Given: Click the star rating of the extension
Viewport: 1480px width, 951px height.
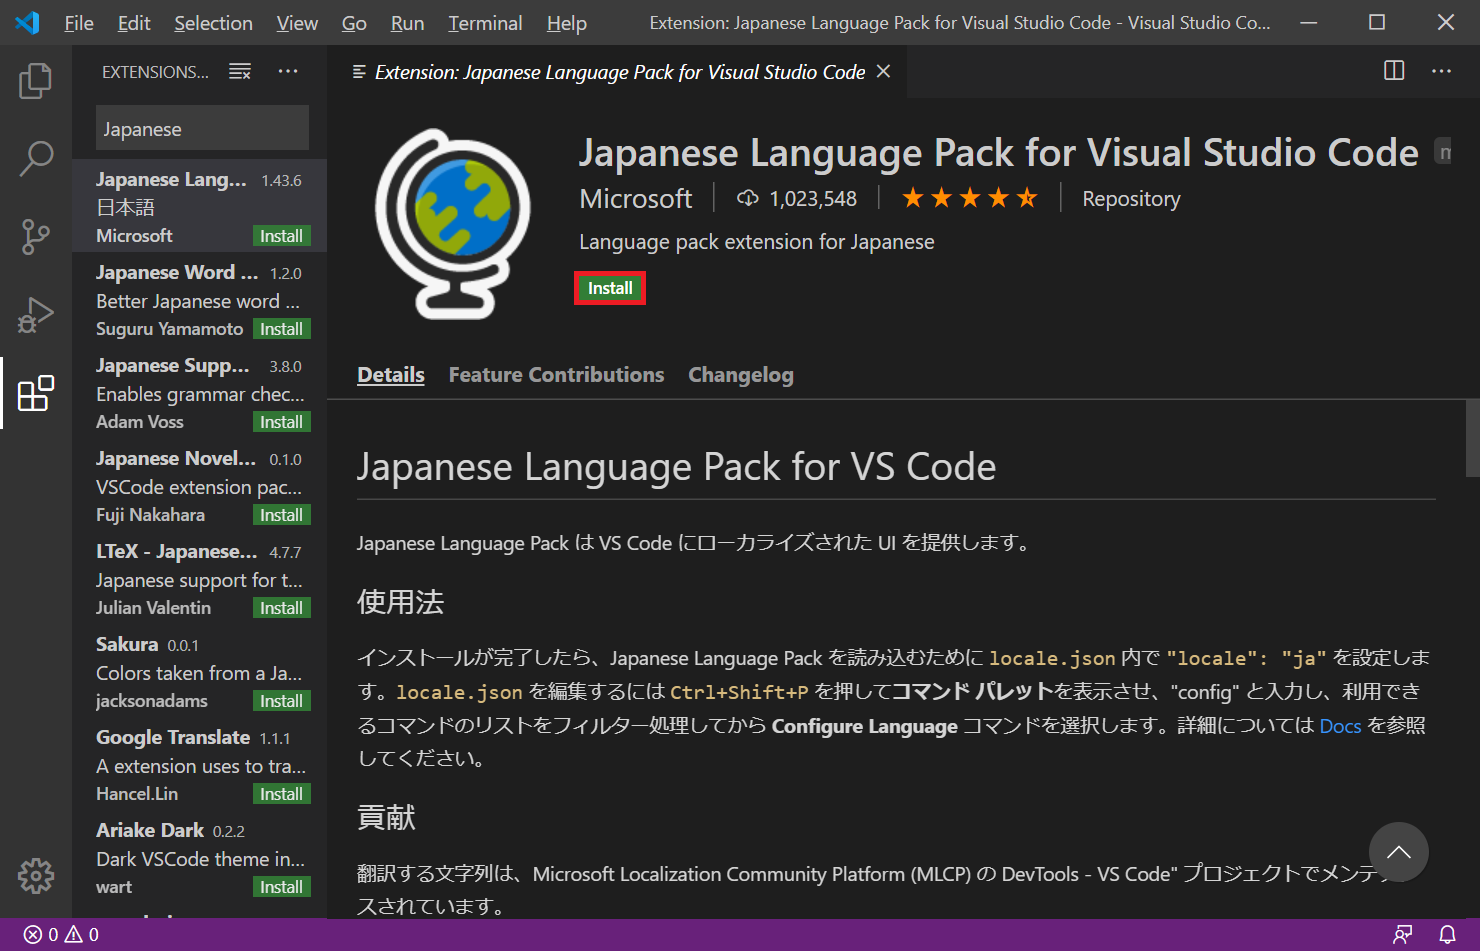Looking at the screenshot, I should (969, 198).
